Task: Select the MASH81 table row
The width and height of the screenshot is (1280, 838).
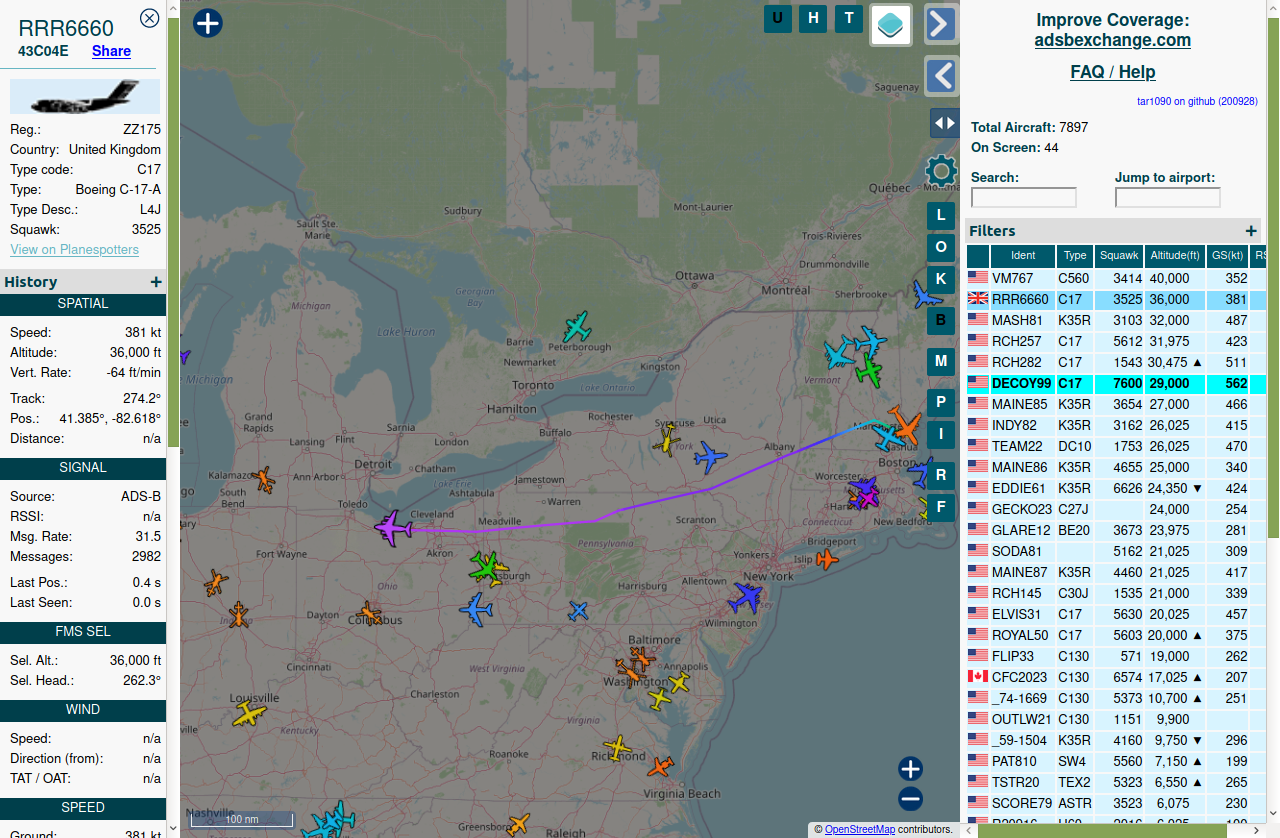Action: click(1116, 320)
